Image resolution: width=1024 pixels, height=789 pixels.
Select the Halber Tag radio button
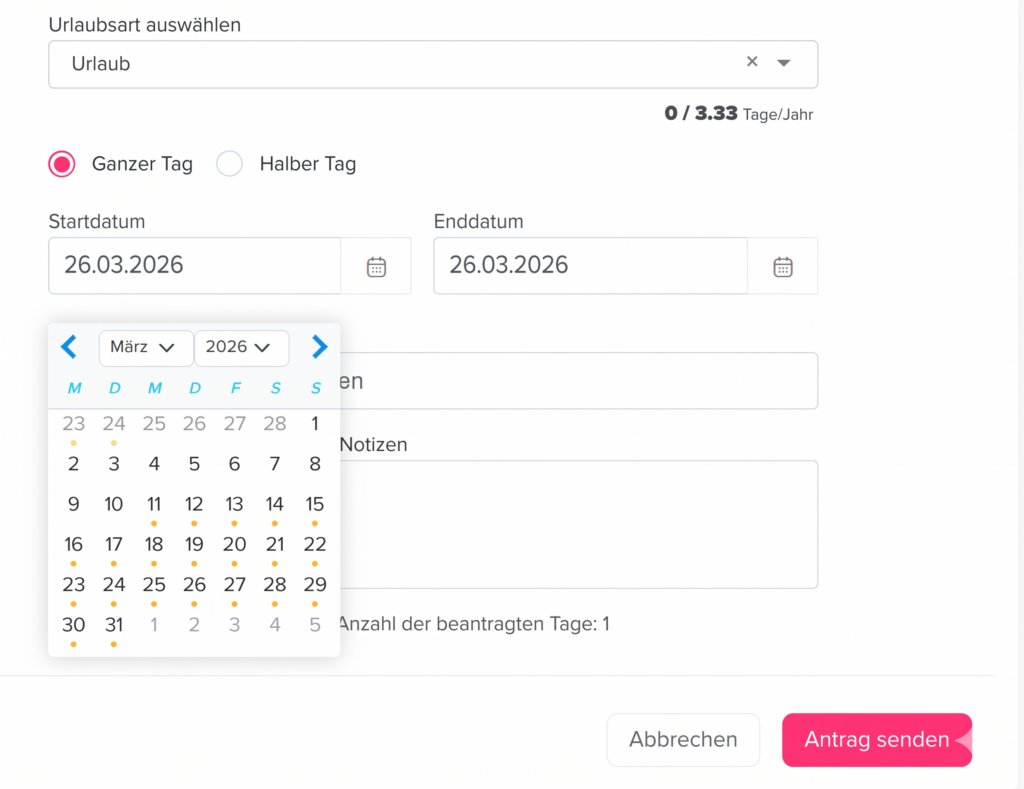pos(229,164)
